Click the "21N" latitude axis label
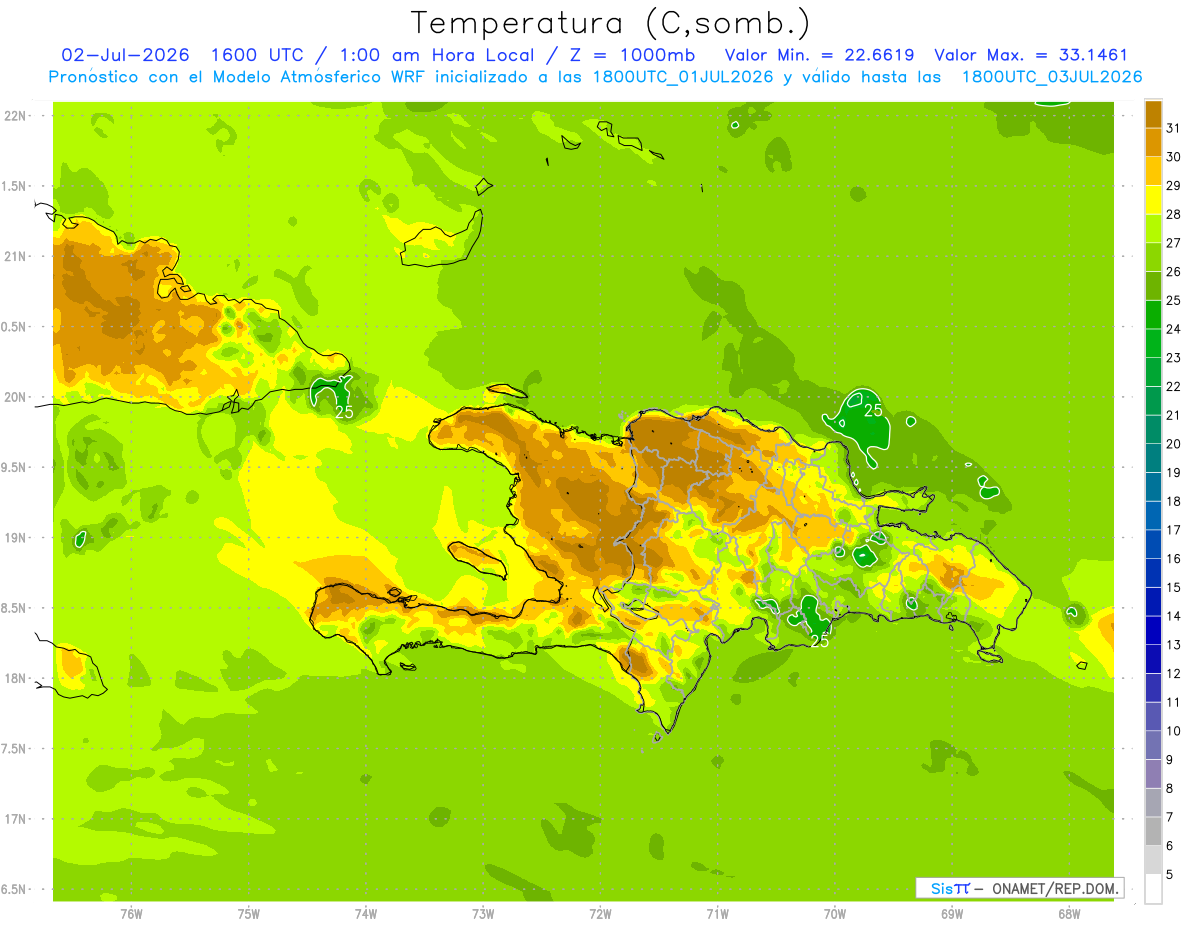1200x927 pixels. [x=16, y=257]
